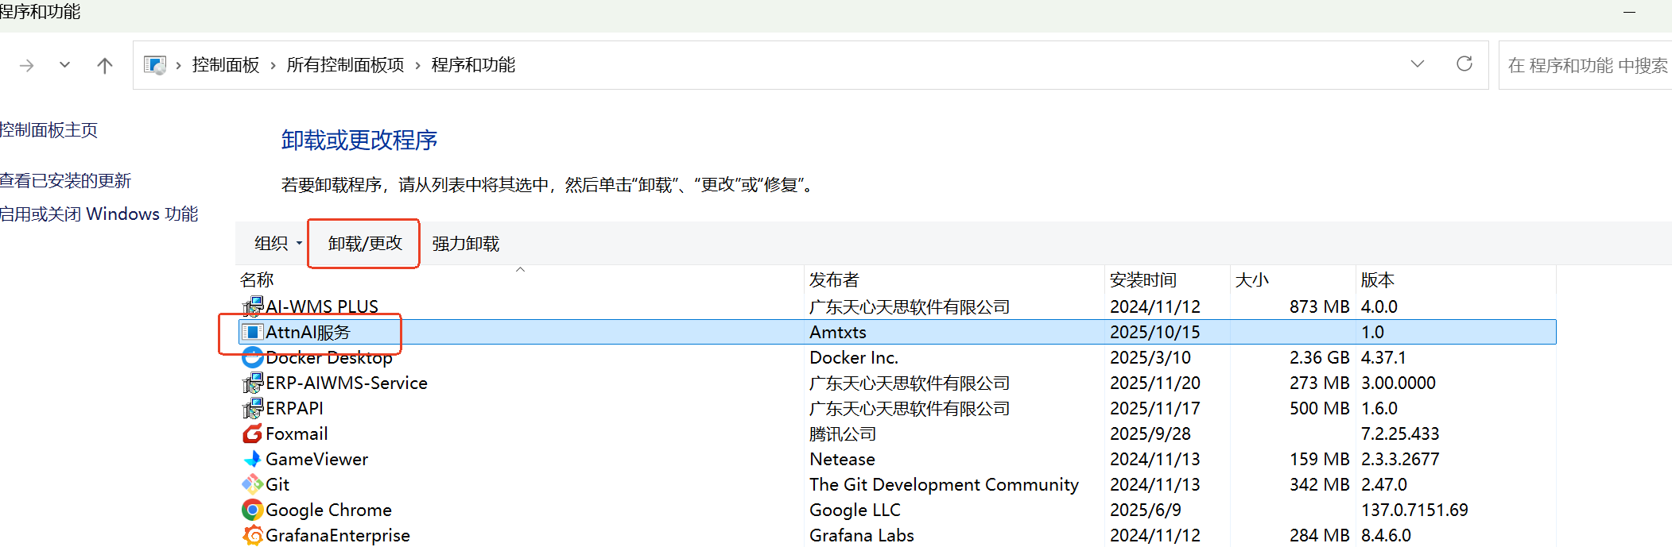Click install date 2025/3/10 cell
The height and width of the screenshot is (547, 1672).
(x=1150, y=357)
